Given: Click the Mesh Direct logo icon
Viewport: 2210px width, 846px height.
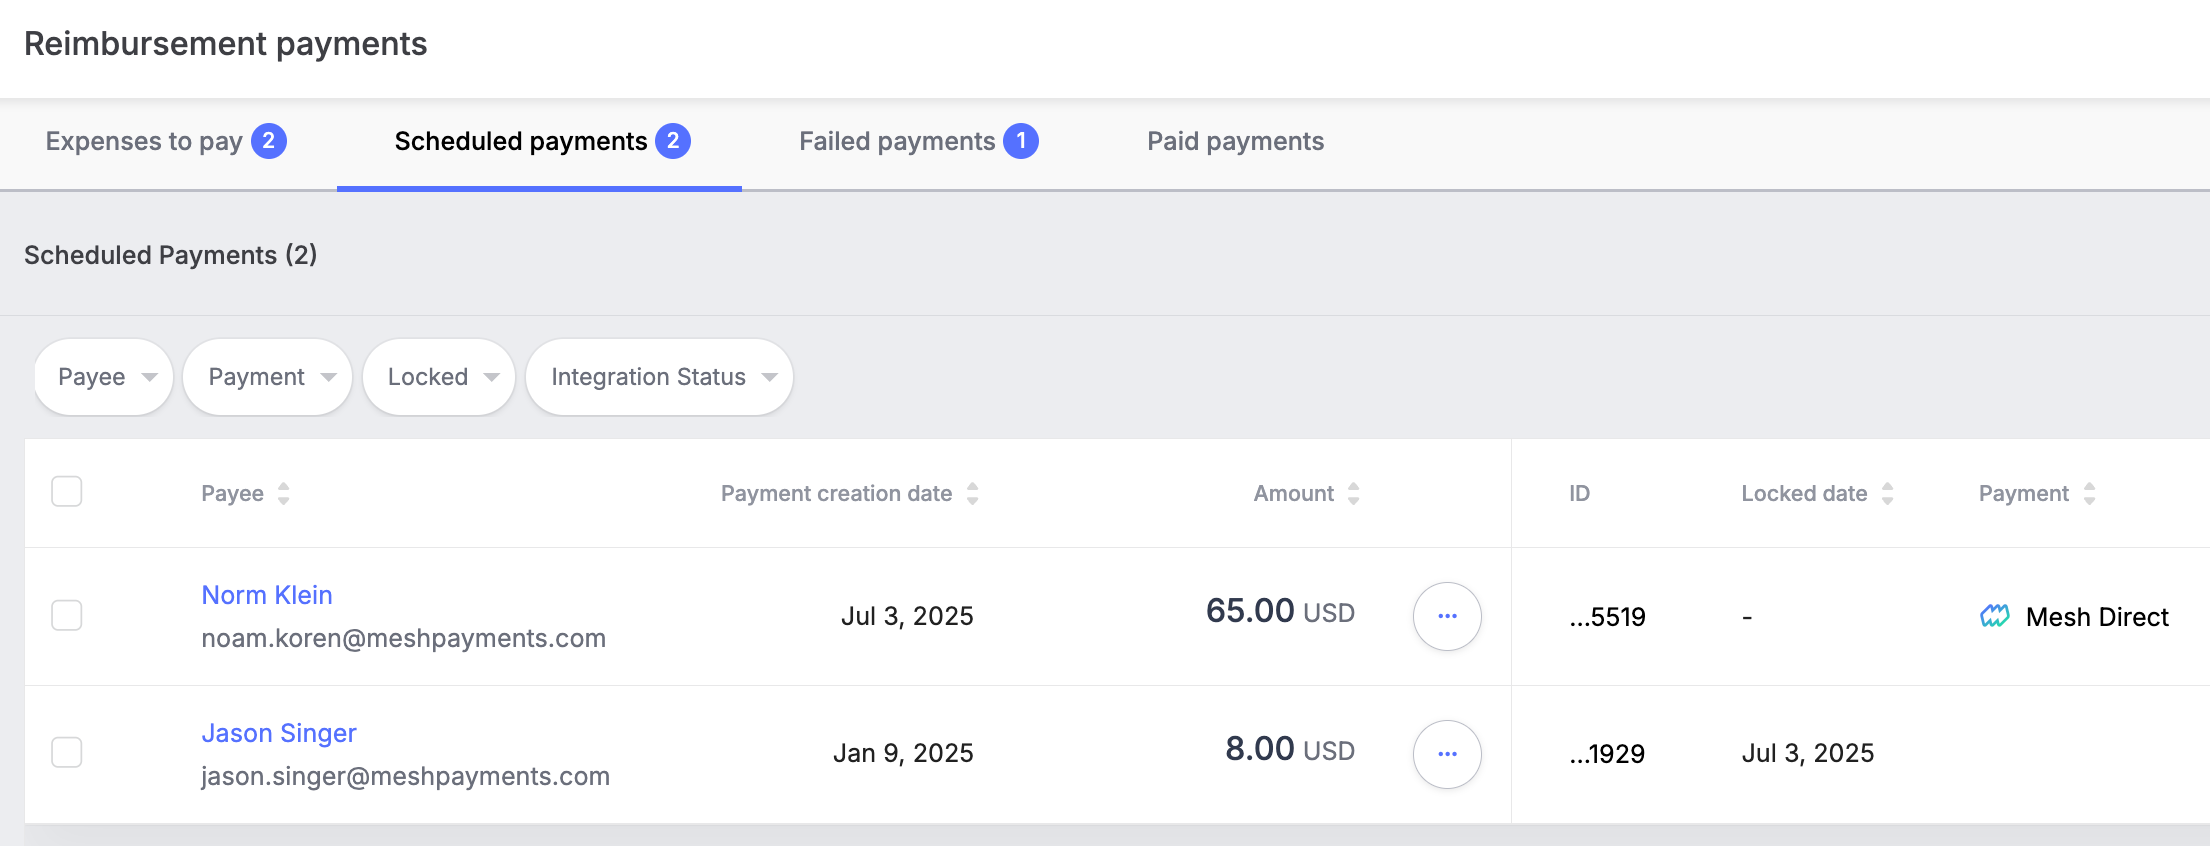Looking at the screenshot, I should coord(1995,616).
